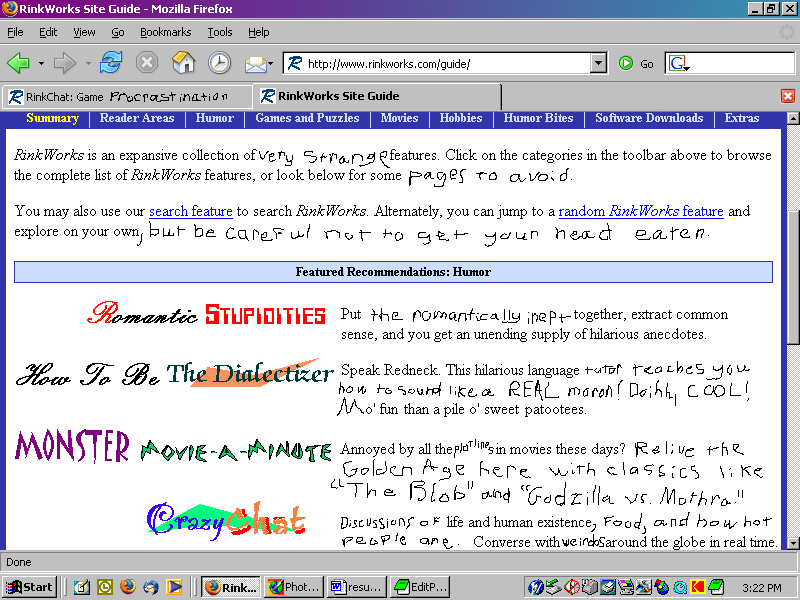Click the yellow-red K tray icon
The height and width of the screenshot is (600, 800).
point(697,588)
